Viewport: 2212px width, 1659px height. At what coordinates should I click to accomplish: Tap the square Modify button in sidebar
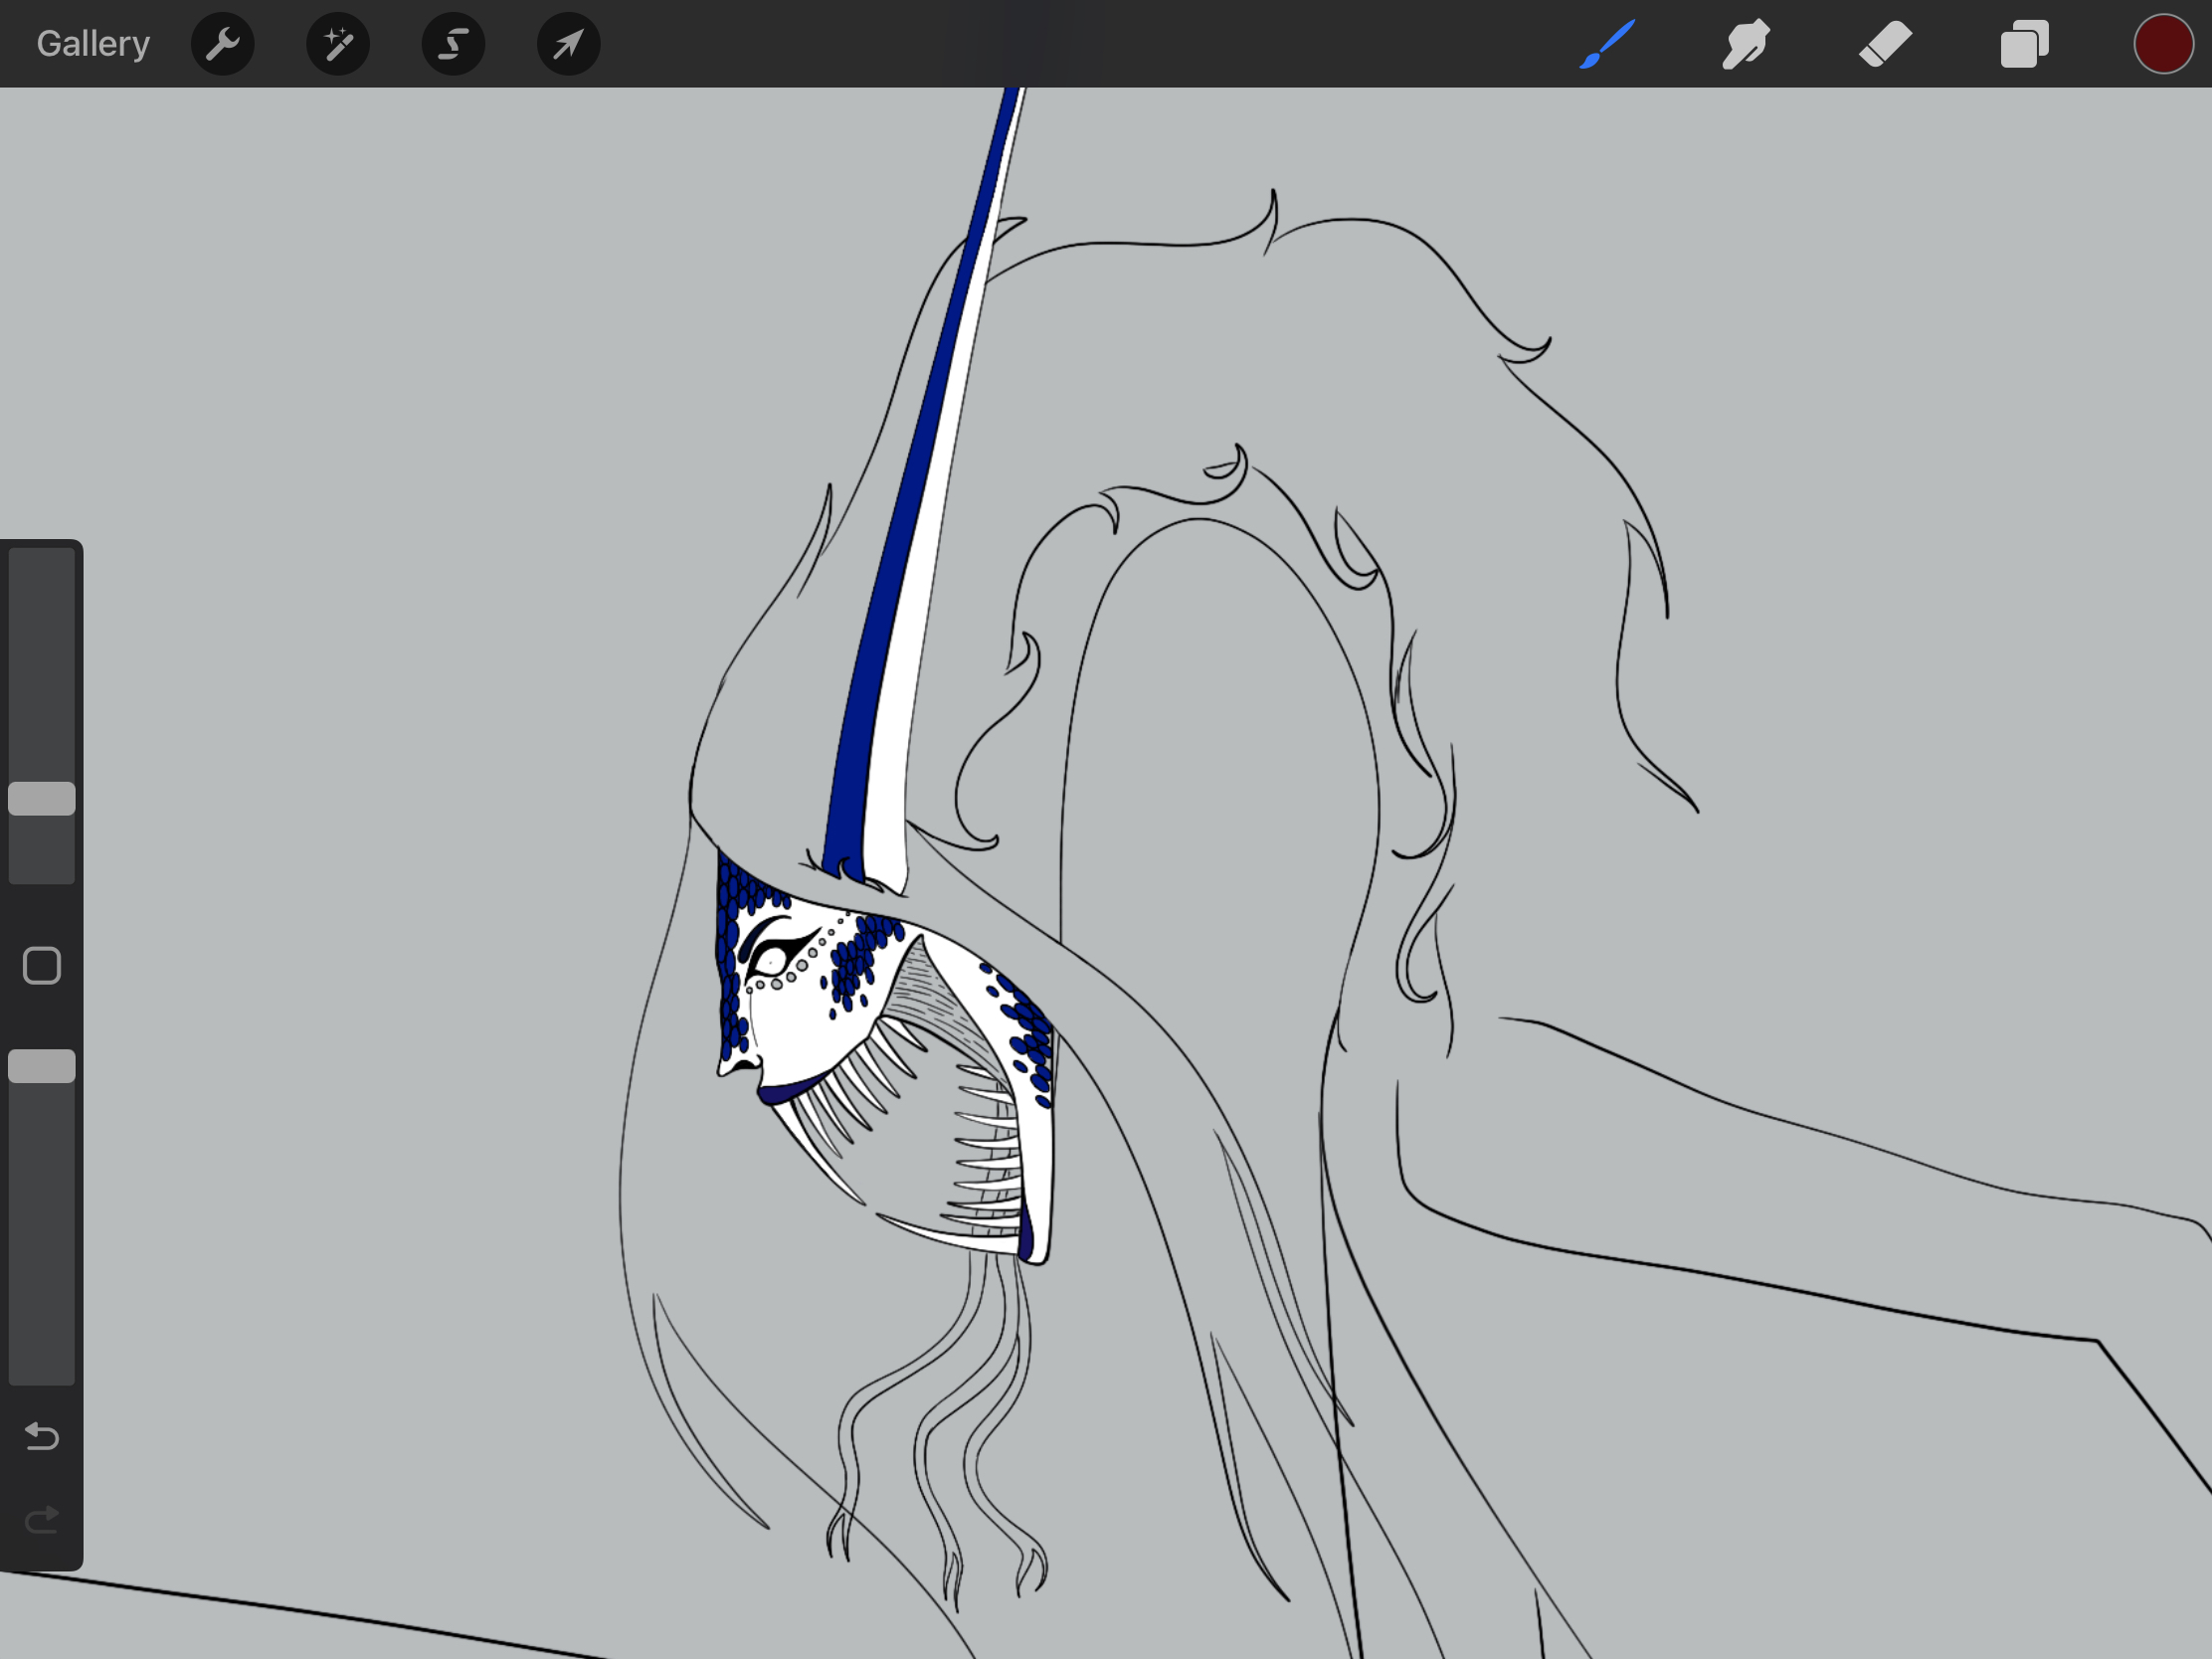(x=42, y=966)
